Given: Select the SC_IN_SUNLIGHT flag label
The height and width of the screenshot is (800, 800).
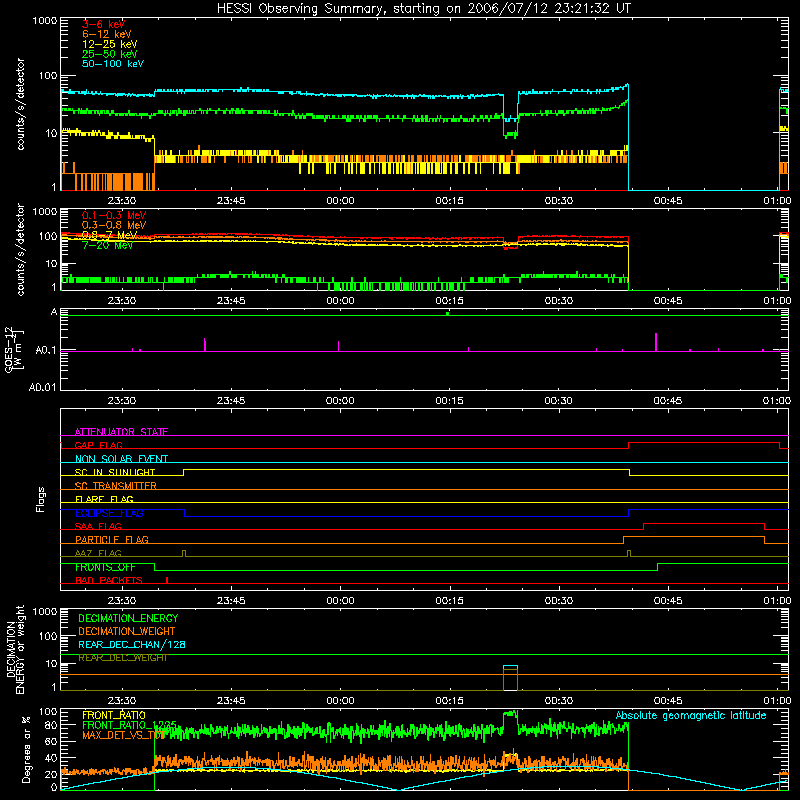Looking at the screenshot, I should coord(115,472).
